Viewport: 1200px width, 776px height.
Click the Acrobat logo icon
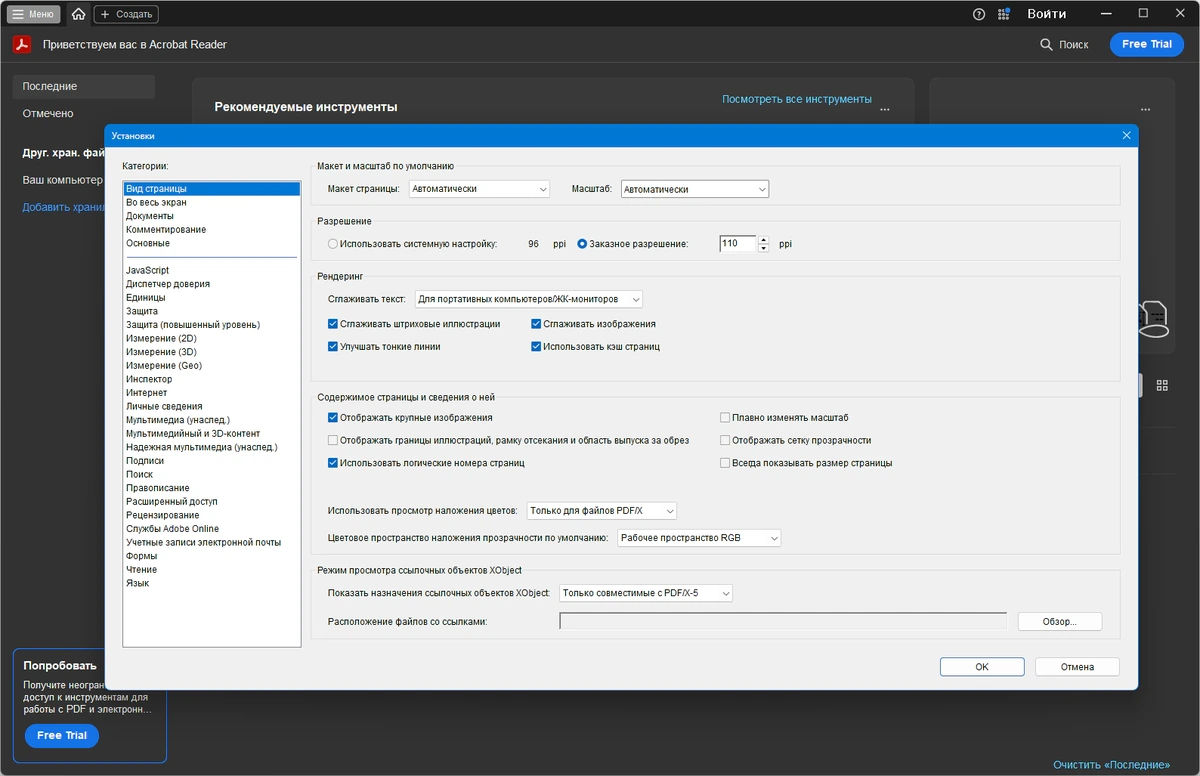tap(22, 44)
